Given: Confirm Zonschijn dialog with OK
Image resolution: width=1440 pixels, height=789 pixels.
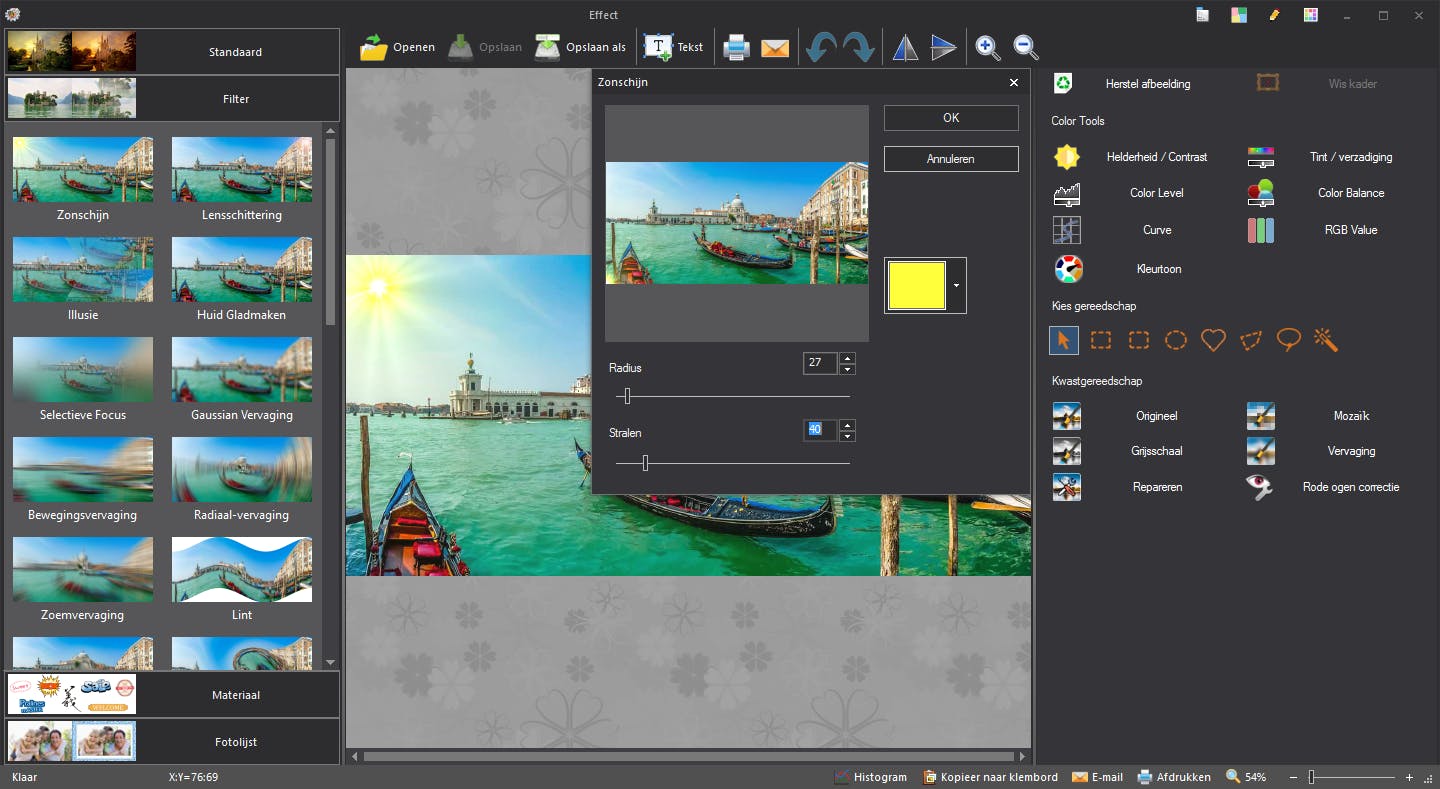Looking at the screenshot, I should tap(950, 118).
